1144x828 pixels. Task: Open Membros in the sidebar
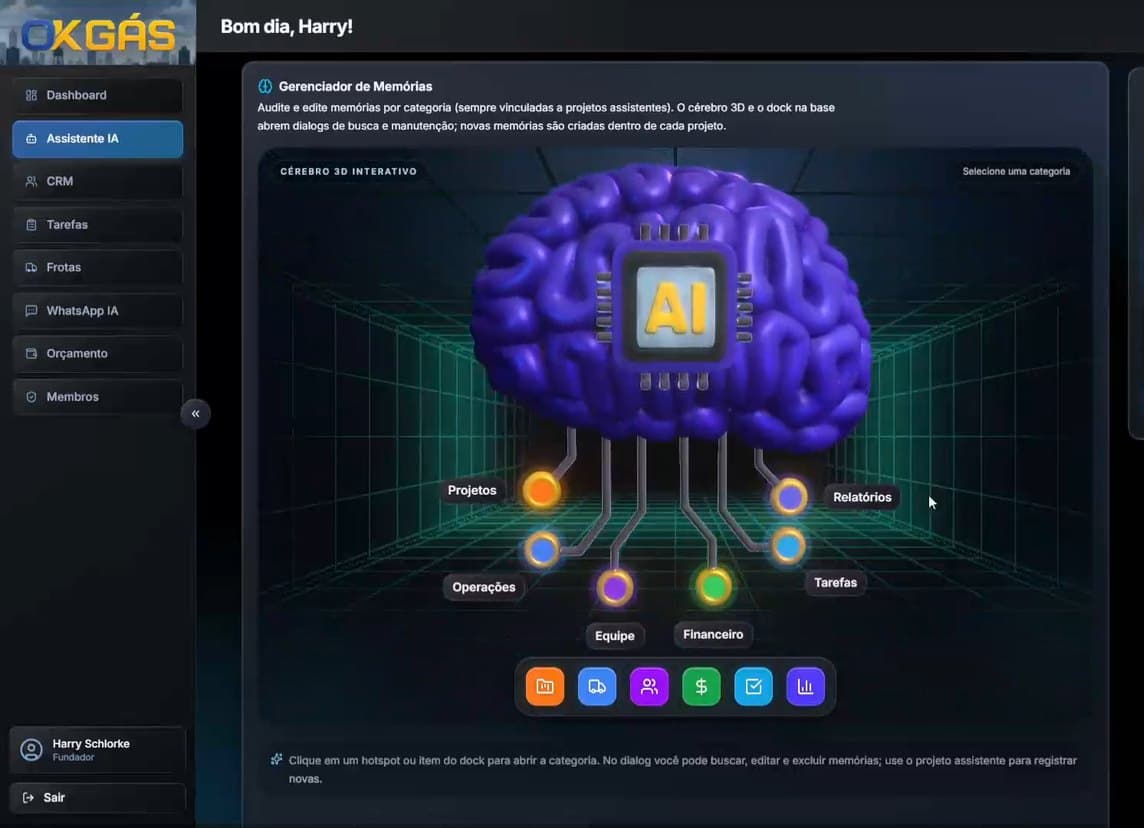[98, 397]
